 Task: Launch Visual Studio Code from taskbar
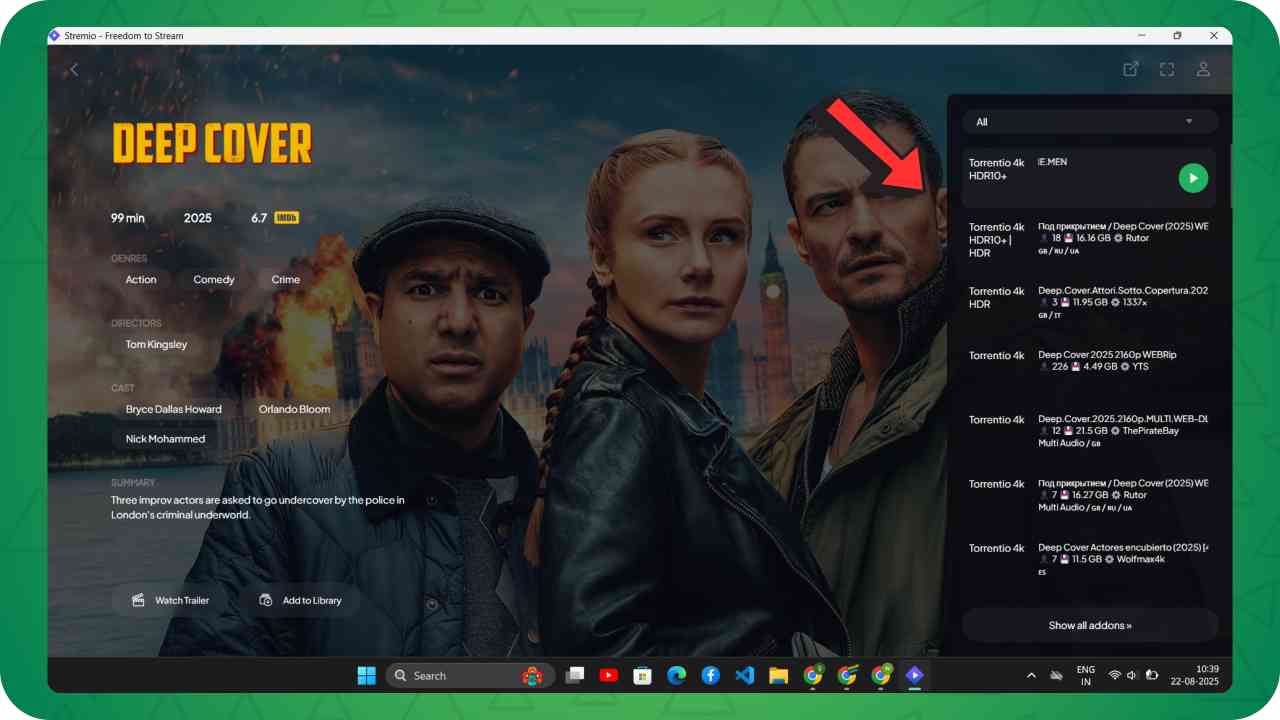[x=744, y=676]
